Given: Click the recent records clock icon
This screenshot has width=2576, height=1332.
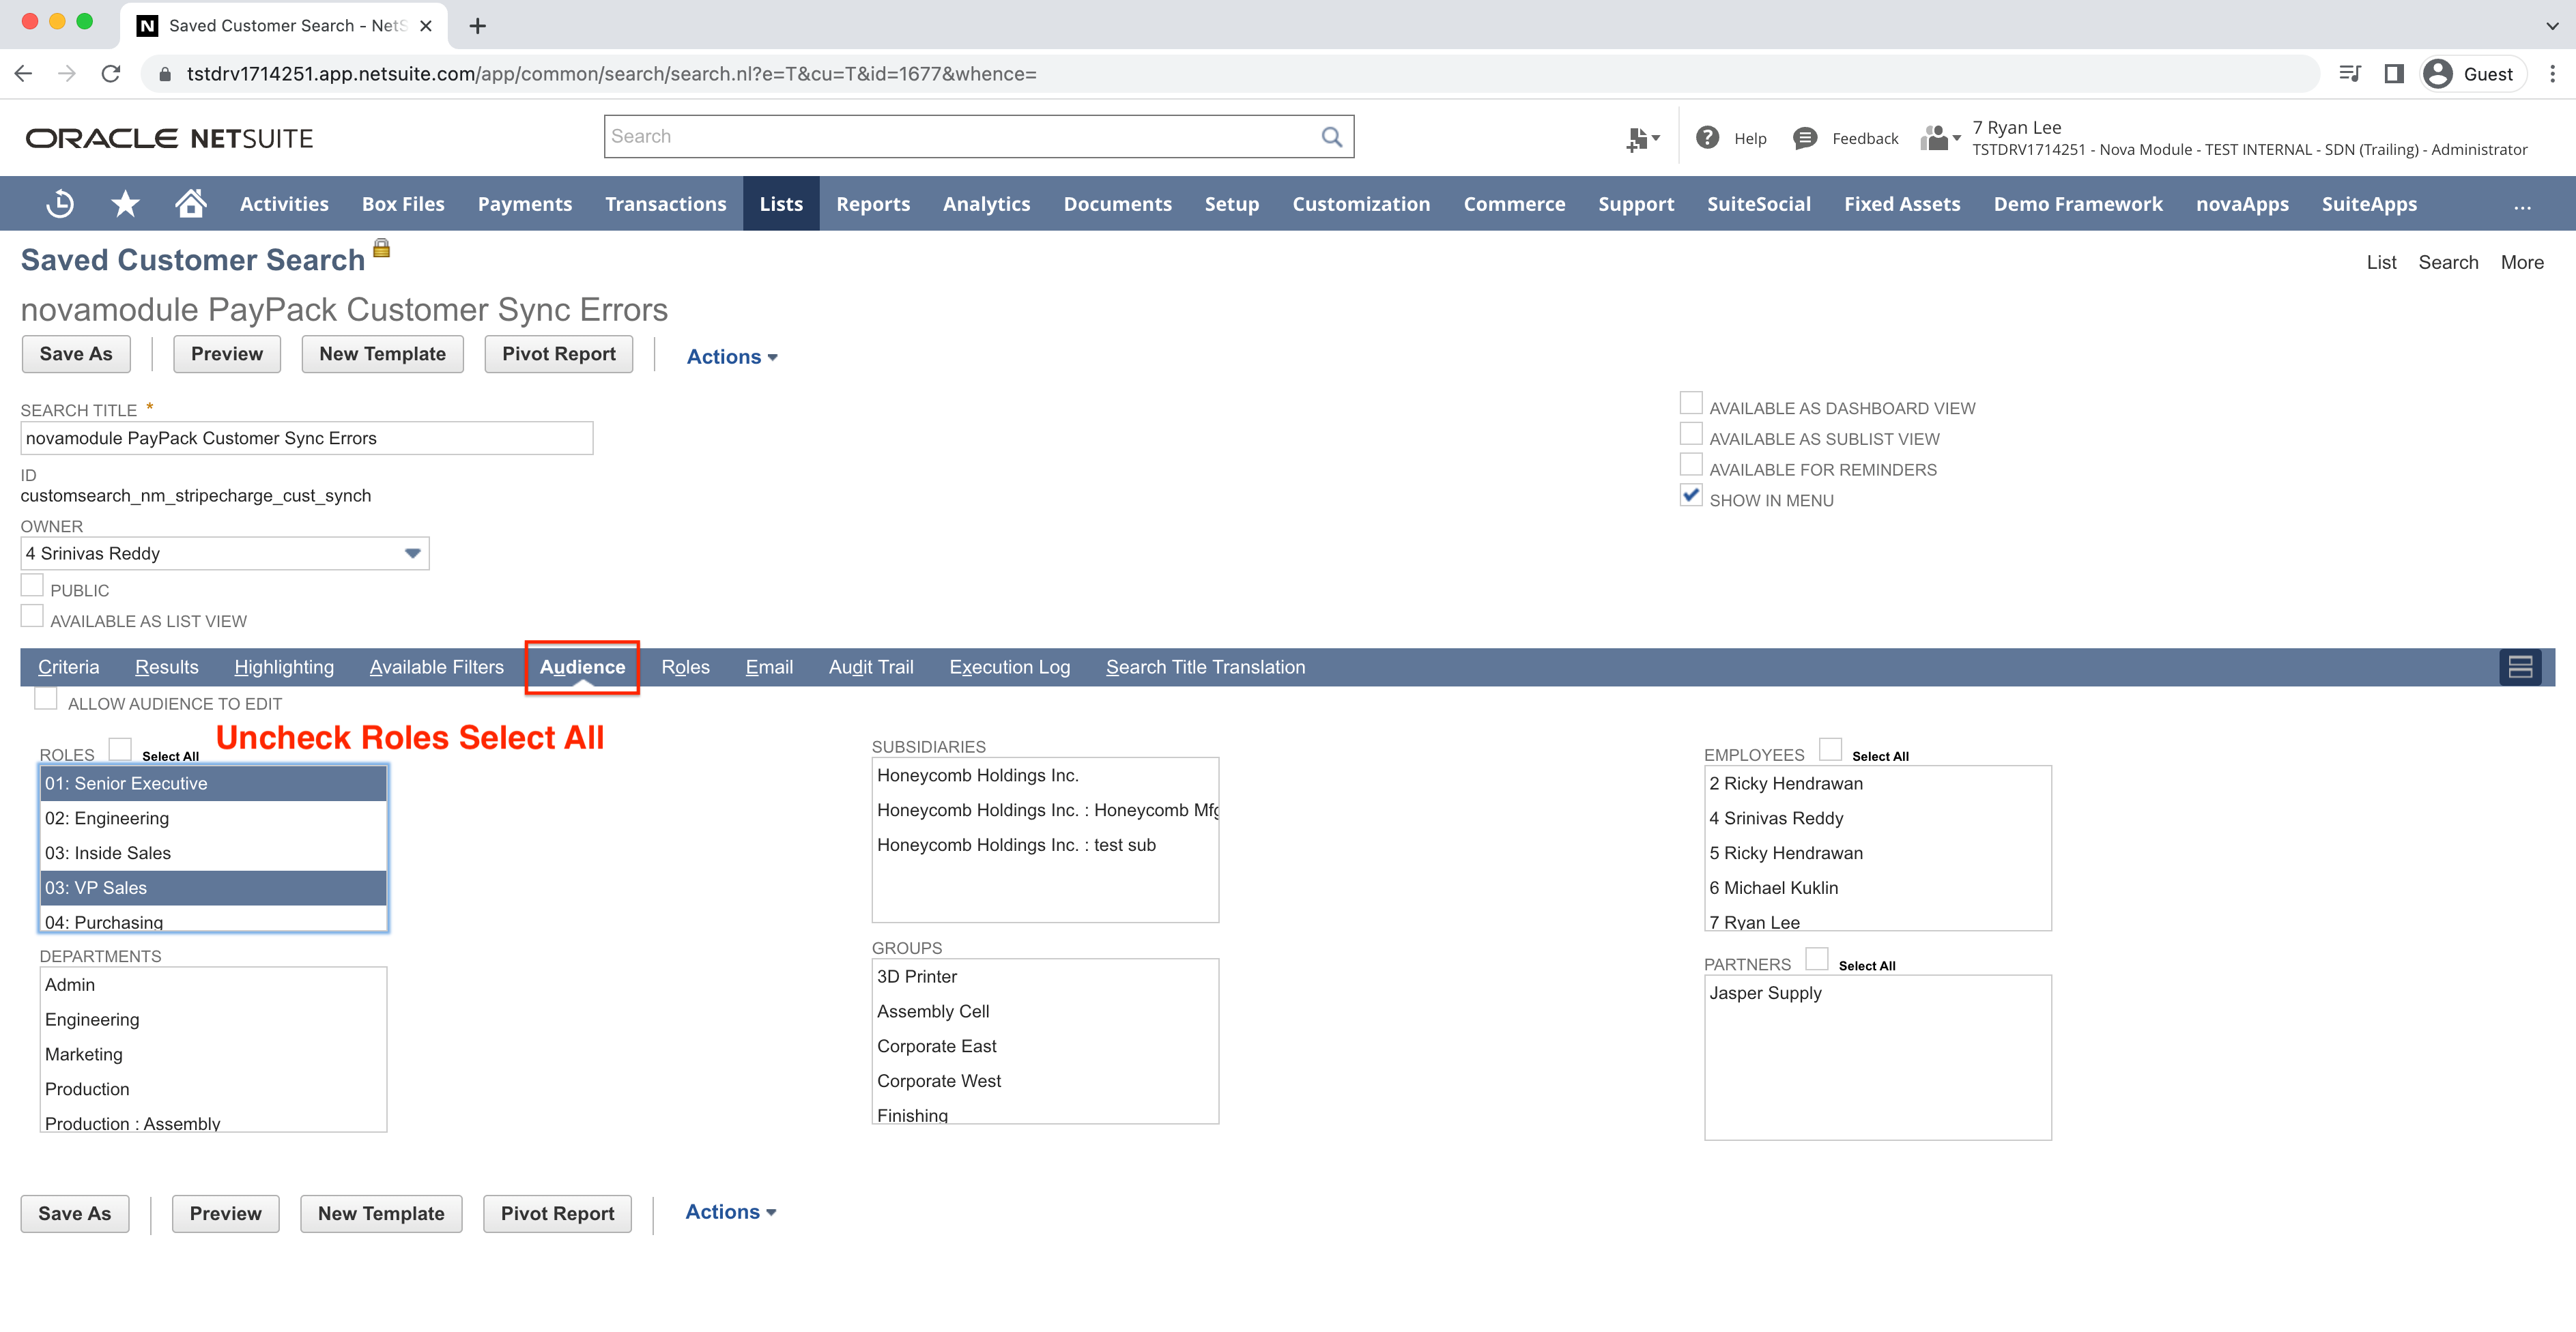Looking at the screenshot, I should click(60, 203).
